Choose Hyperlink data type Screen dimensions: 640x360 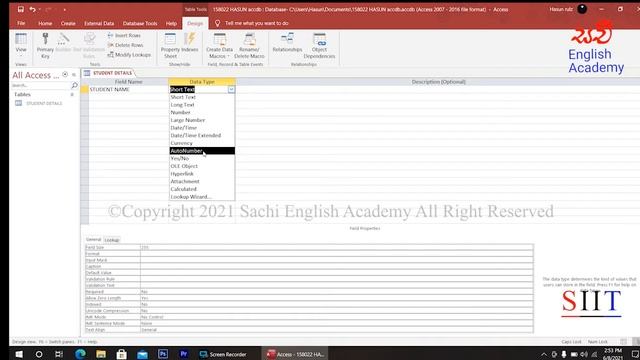coord(202,174)
